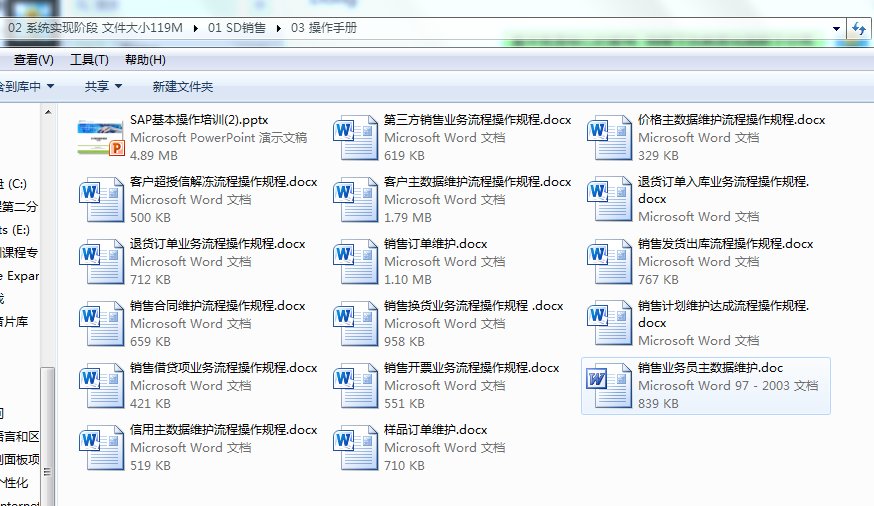The width and height of the screenshot is (874, 506).
Task: Click the refresh button beside the address bar
Action: pyautogui.click(x=858, y=28)
